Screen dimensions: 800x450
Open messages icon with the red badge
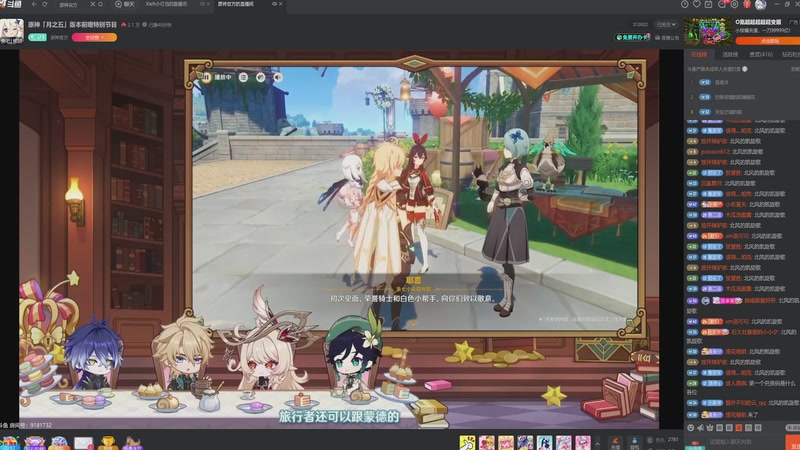(x=722, y=4)
